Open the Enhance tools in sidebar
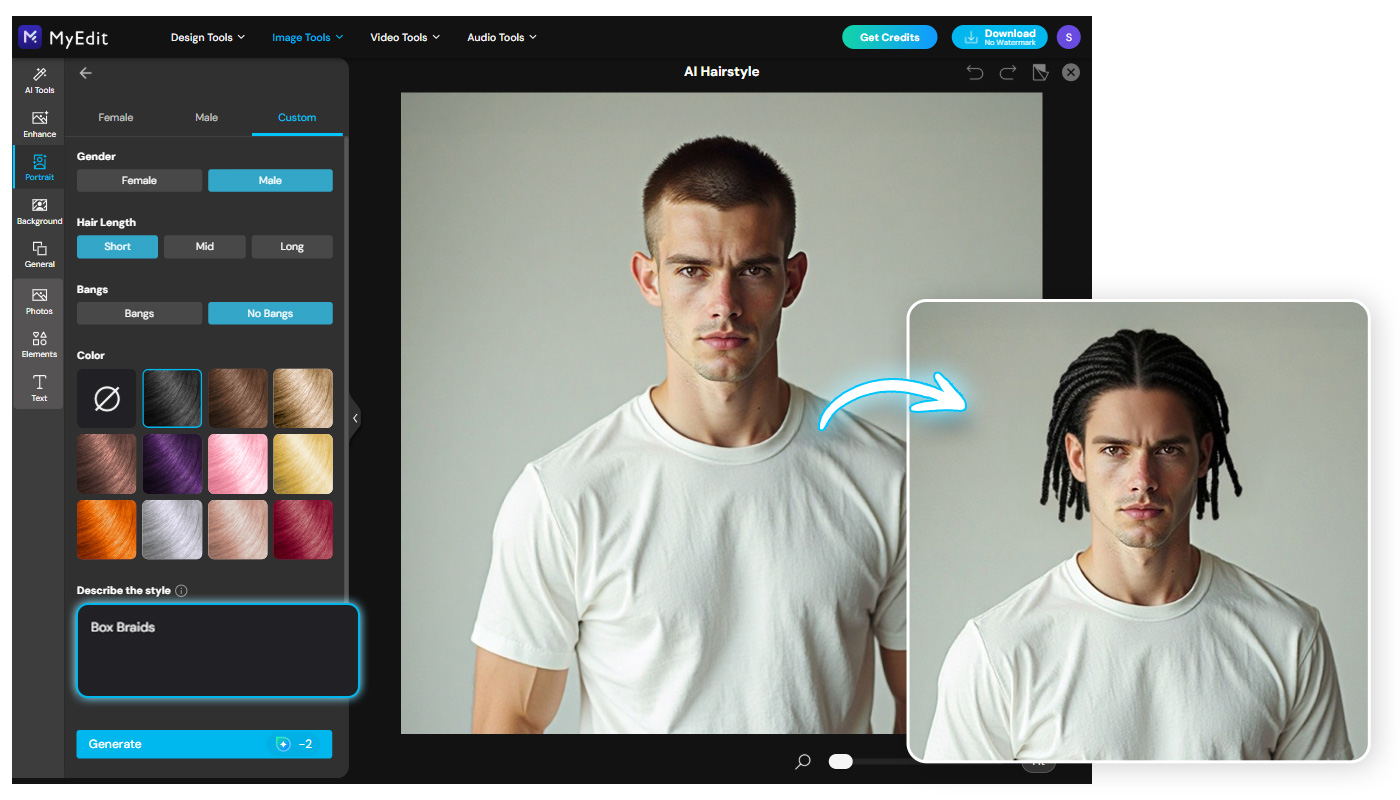This screenshot has width=1400, height=800. tap(40, 124)
